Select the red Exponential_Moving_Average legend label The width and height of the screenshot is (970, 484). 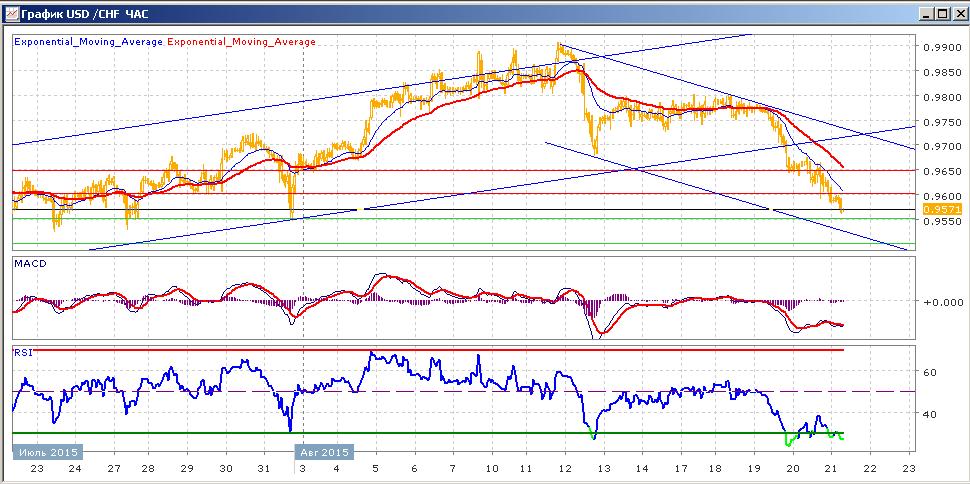click(242, 42)
